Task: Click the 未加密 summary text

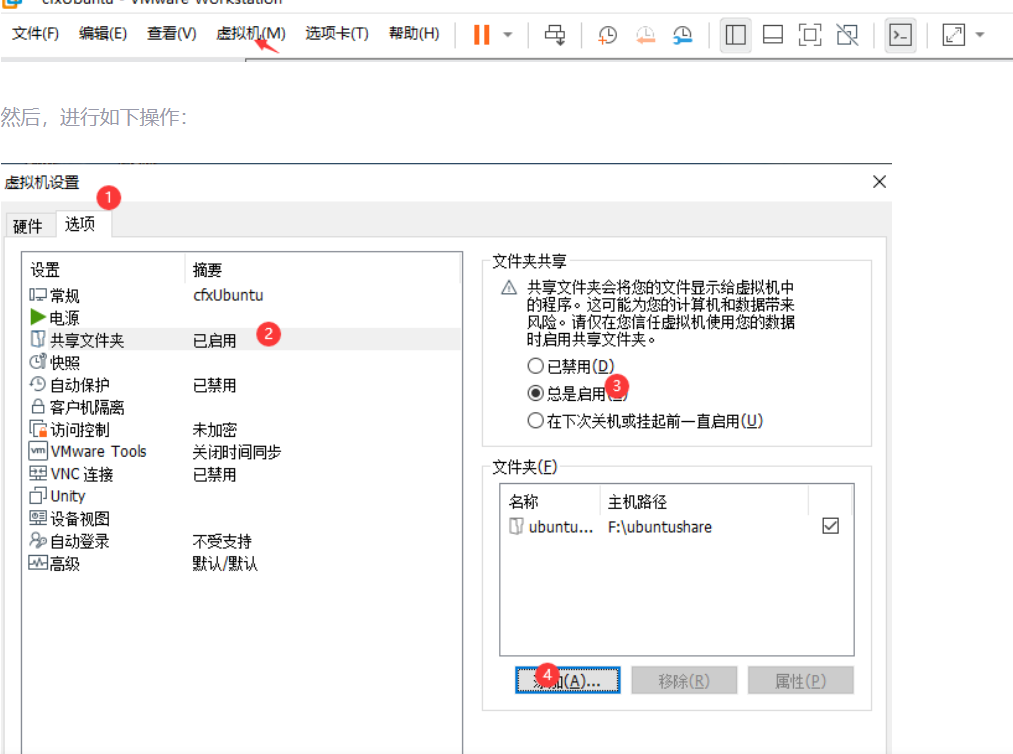Action: [214, 430]
